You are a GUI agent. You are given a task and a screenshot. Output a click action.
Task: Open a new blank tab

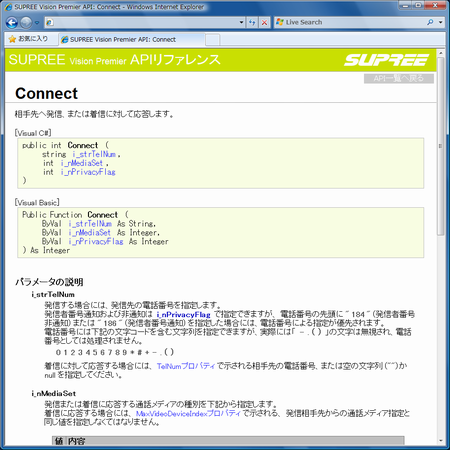click(x=212, y=40)
